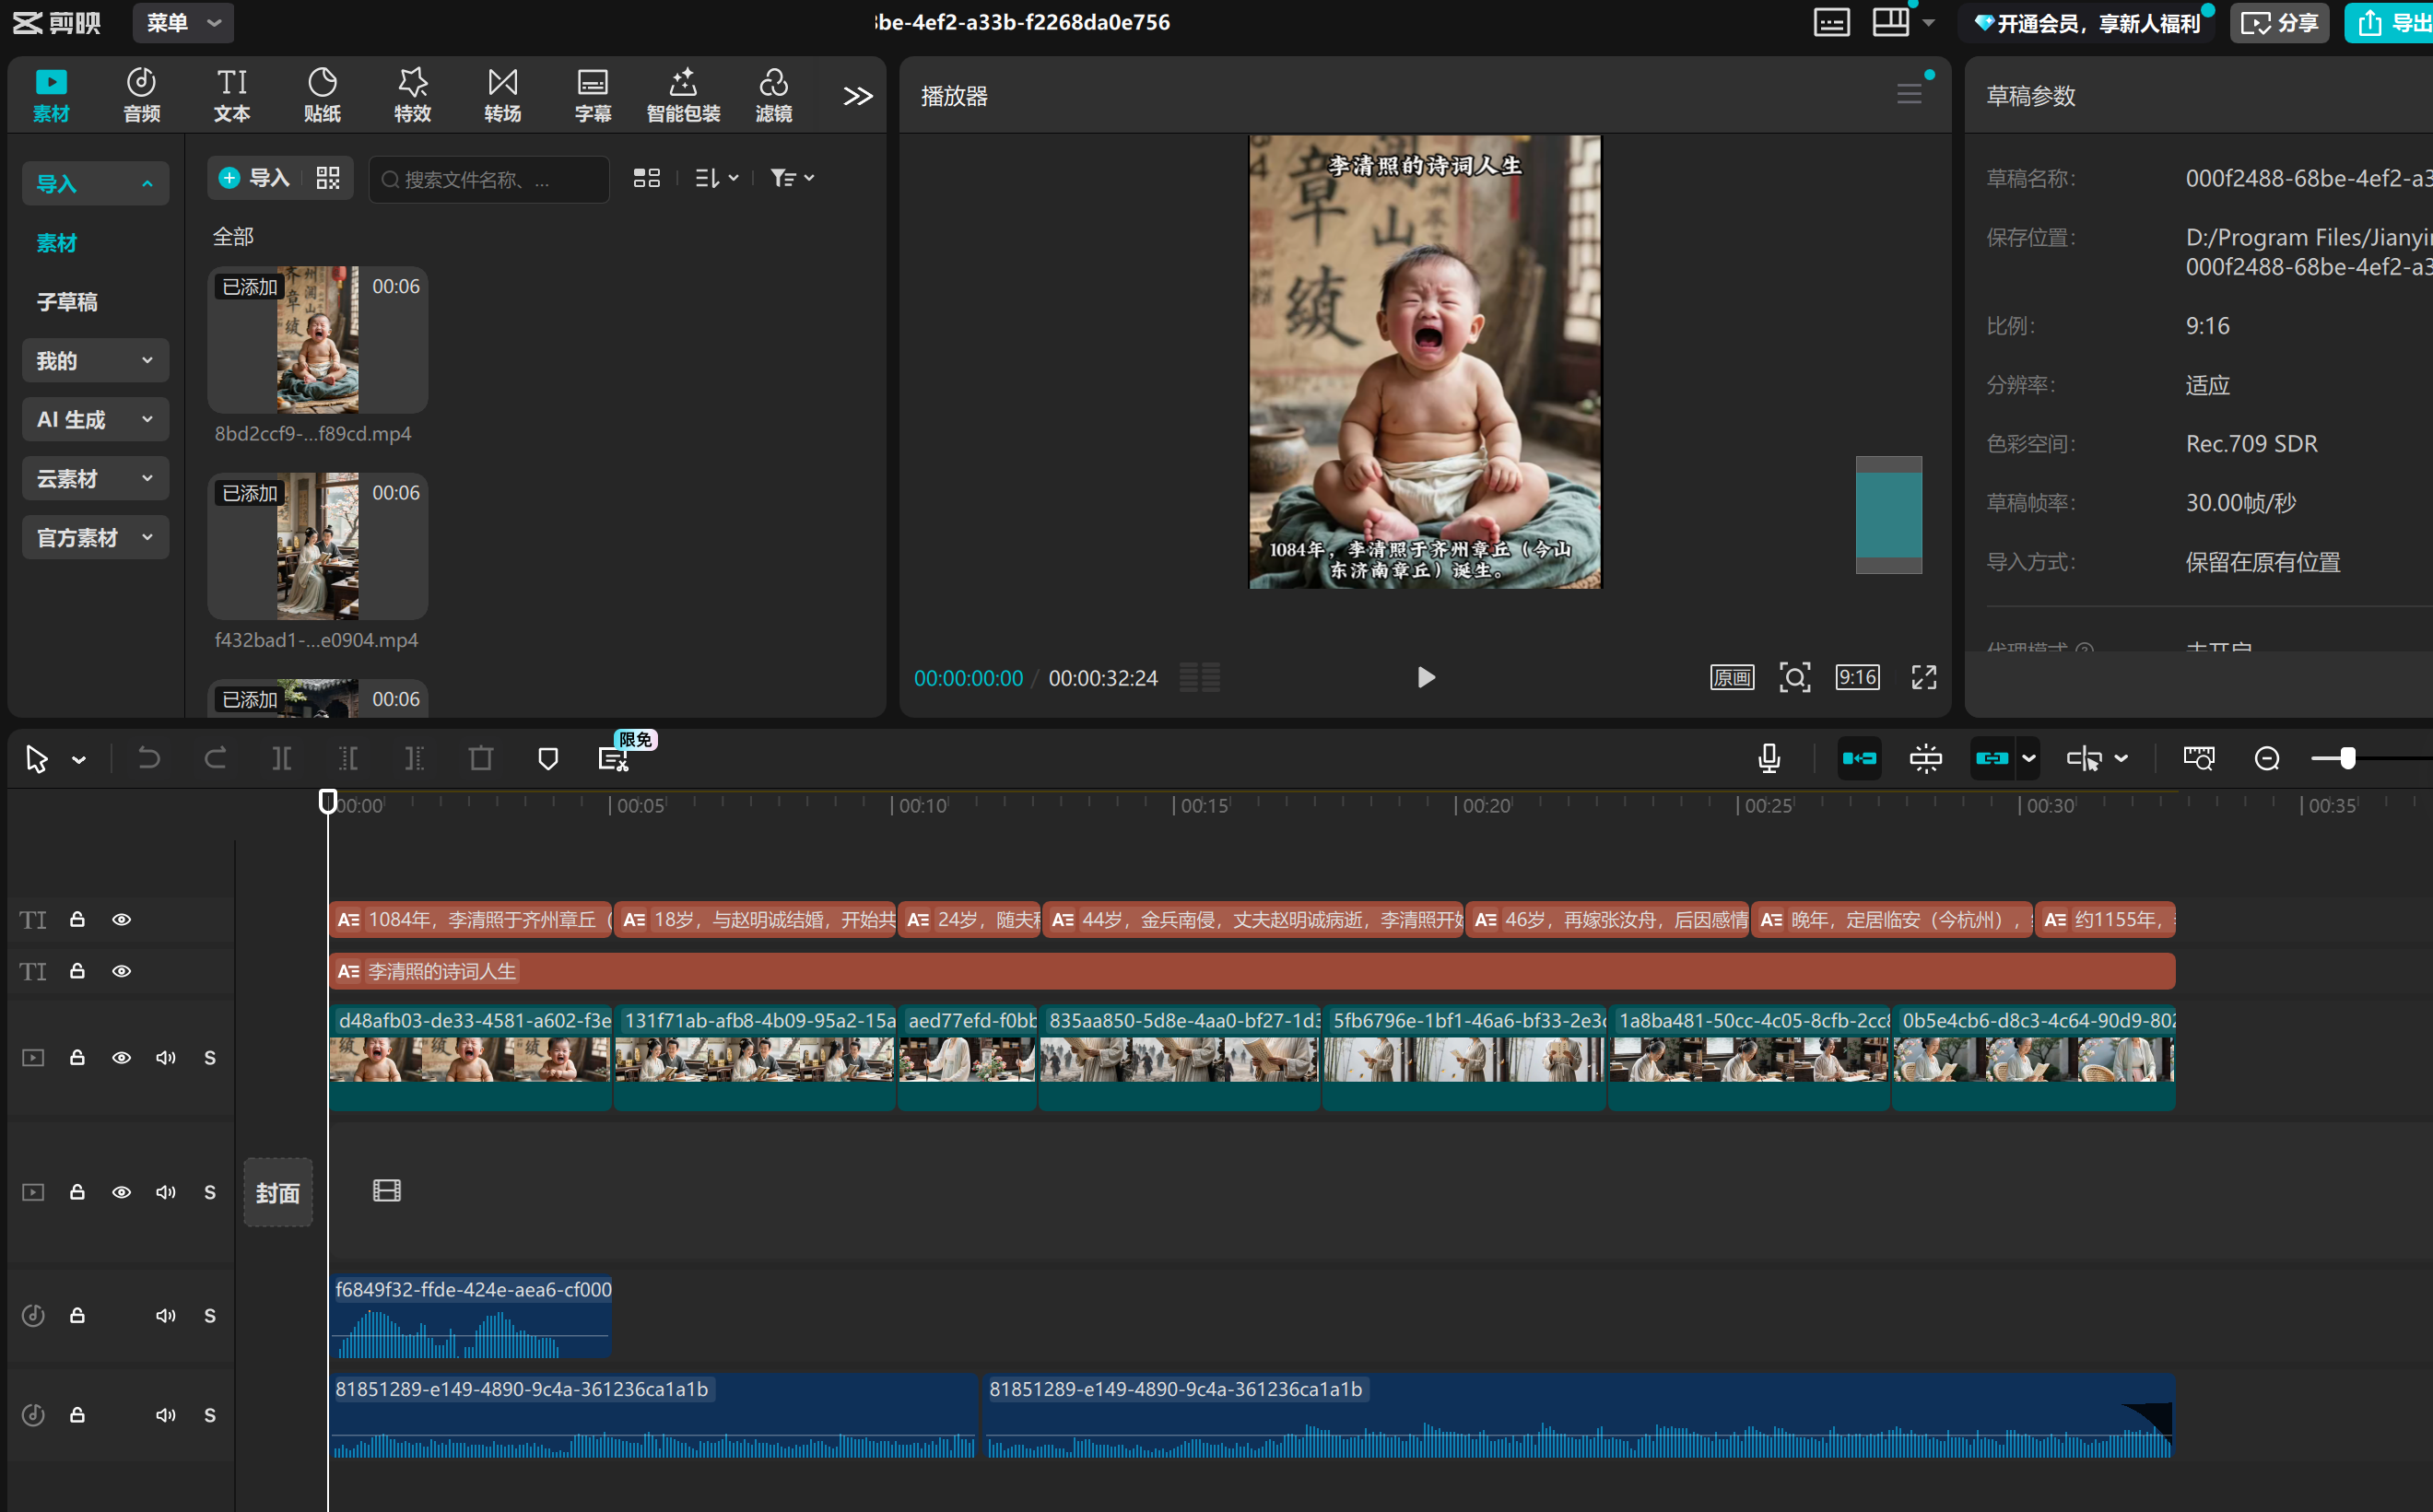Lock the 李清照的诗词人生 title text track
Screen dimensions: 2433x1512
coord(77,970)
